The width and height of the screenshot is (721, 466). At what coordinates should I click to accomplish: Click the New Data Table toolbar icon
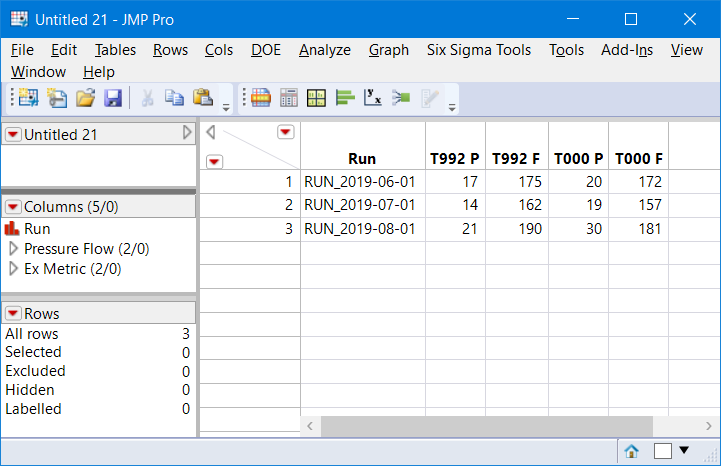pyautogui.click(x=29, y=98)
